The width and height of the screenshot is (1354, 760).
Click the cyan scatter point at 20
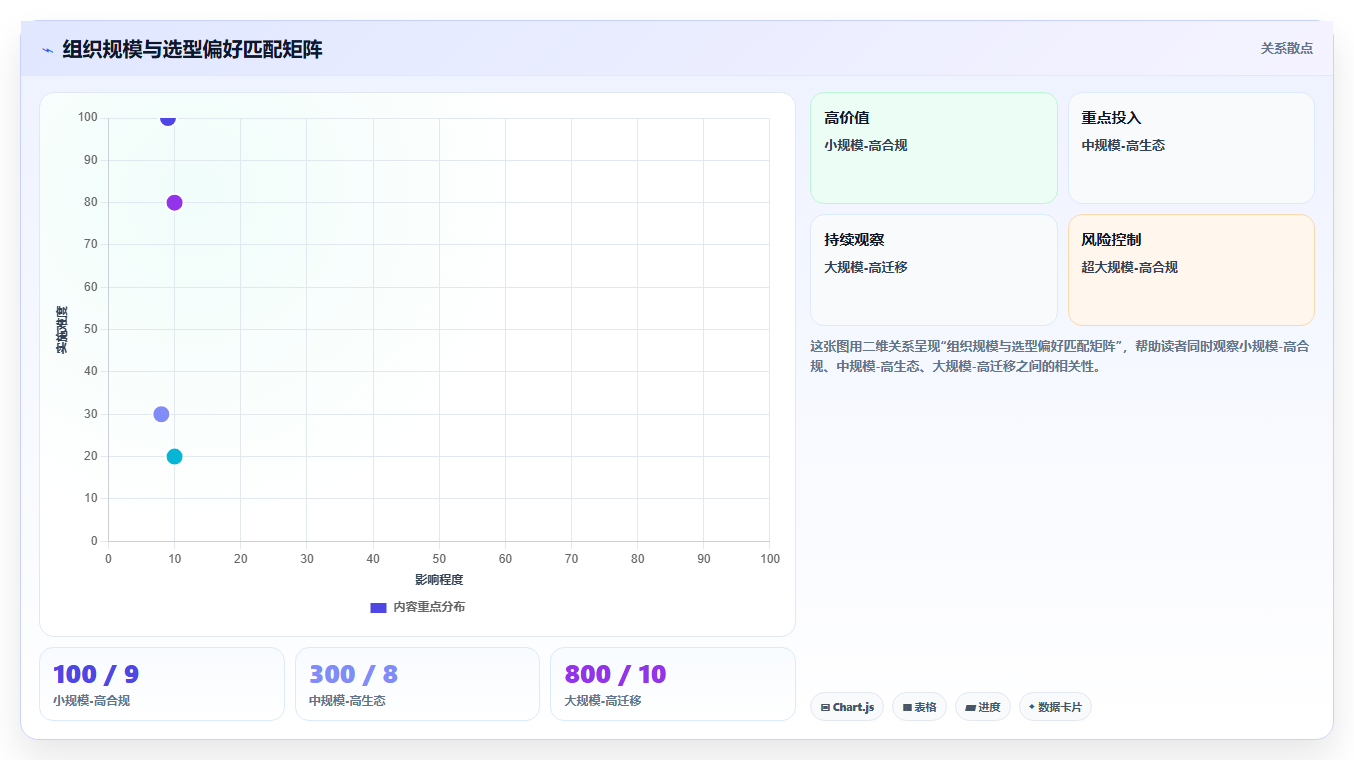[x=174, y=457]
